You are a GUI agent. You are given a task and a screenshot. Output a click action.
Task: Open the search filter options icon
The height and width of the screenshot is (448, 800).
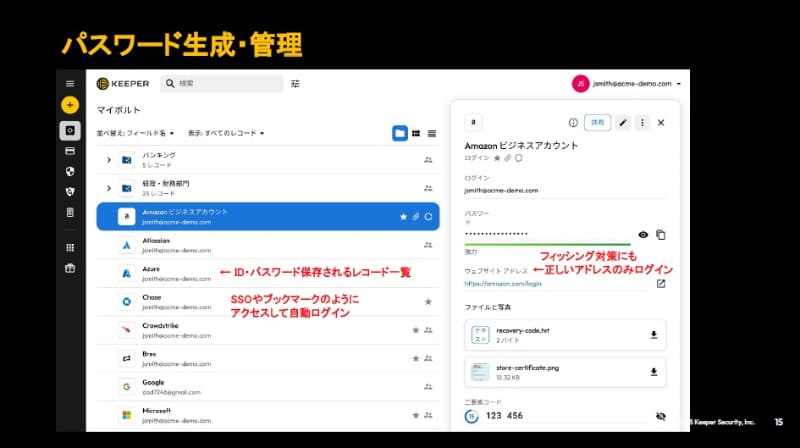pyautogui.click(x=295, y=84)
